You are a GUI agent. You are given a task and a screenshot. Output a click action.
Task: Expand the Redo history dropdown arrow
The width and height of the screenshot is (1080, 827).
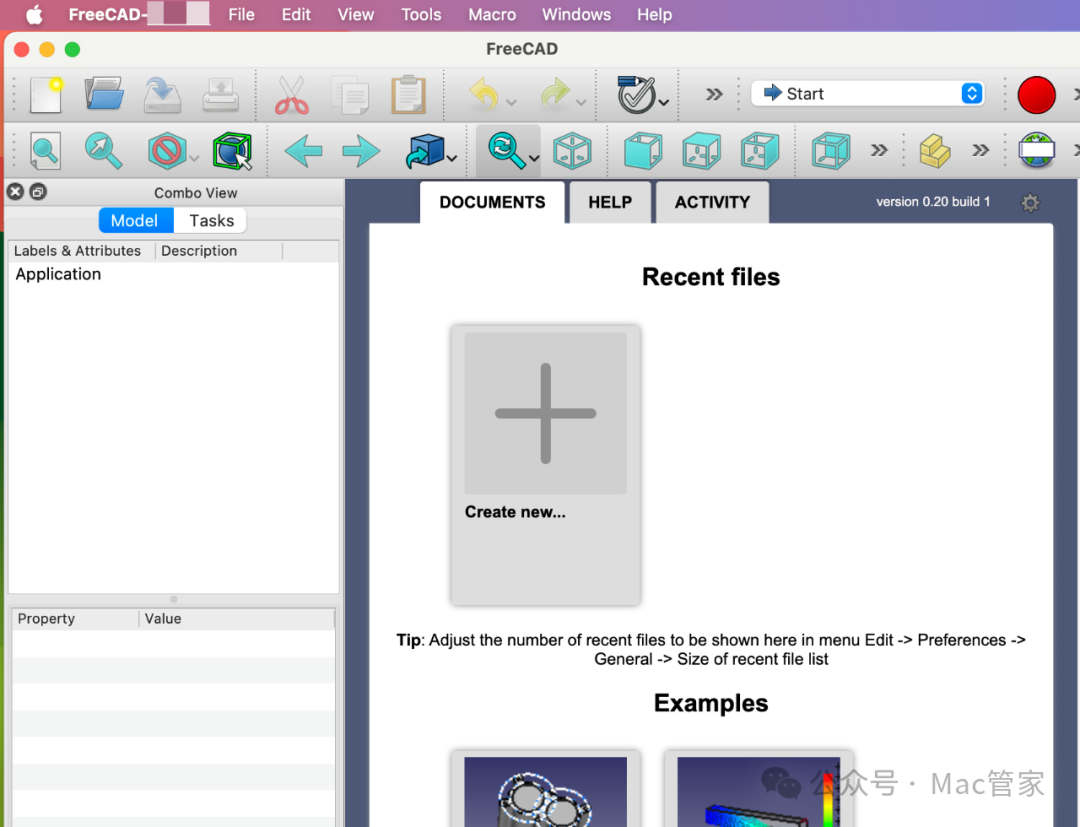tap(581, 103)
